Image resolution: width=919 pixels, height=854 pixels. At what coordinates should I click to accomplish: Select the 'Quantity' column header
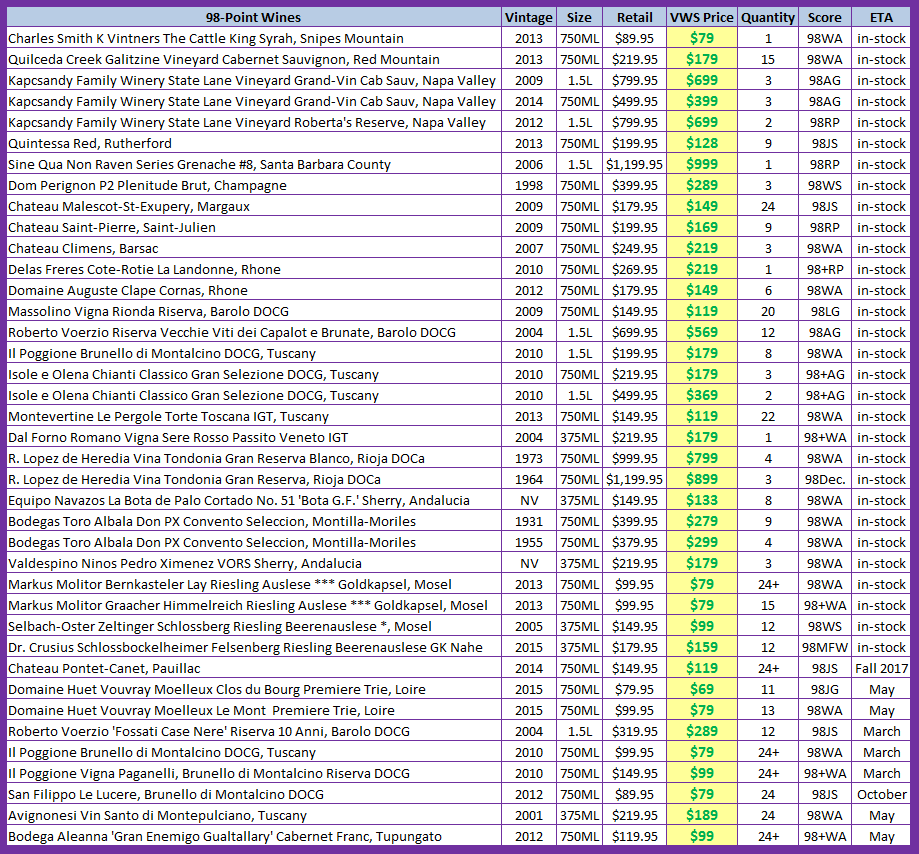pyautogui.click(x=768, y=18)
